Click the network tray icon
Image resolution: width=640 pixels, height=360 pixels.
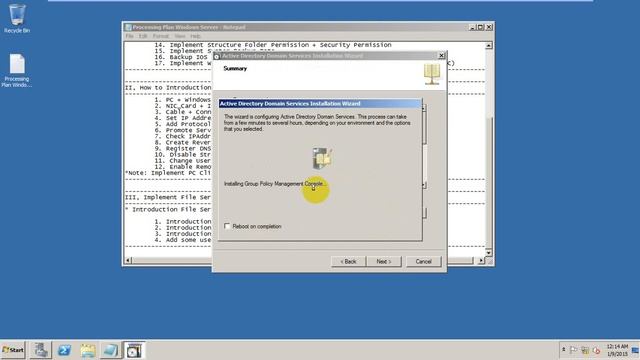click(585, 350)
